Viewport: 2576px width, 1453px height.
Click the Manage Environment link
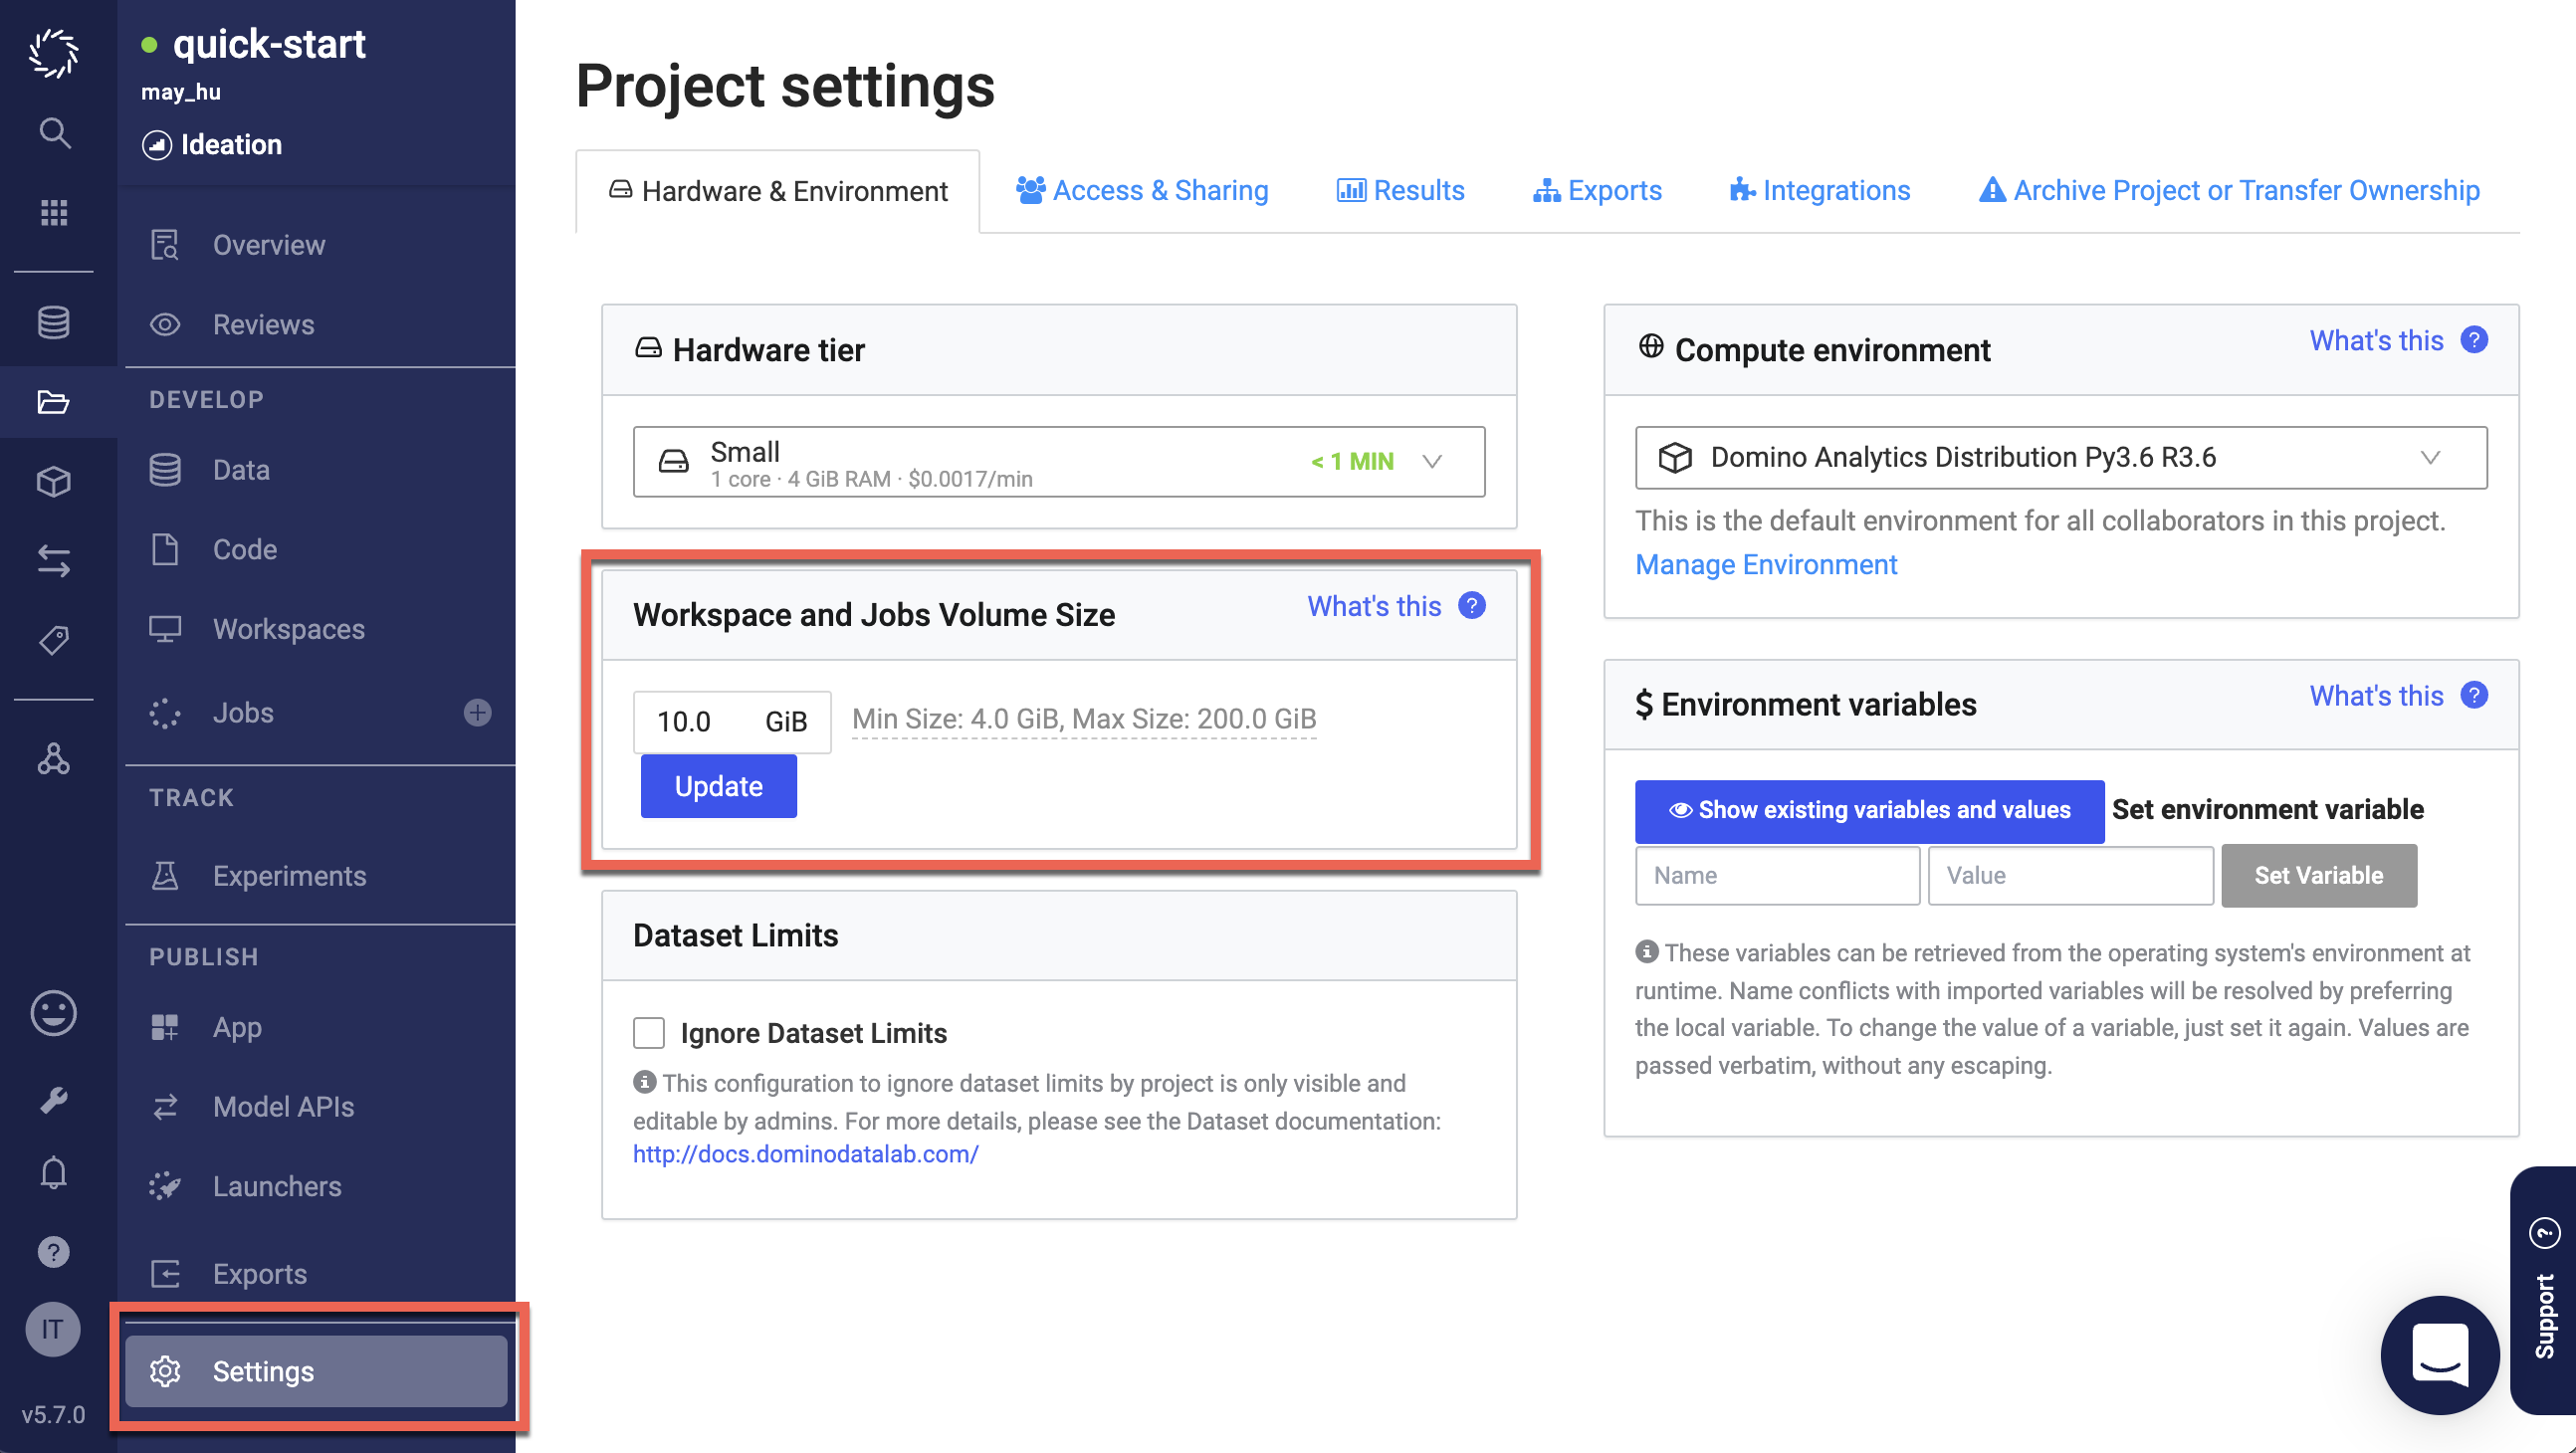coord(1766,564)
